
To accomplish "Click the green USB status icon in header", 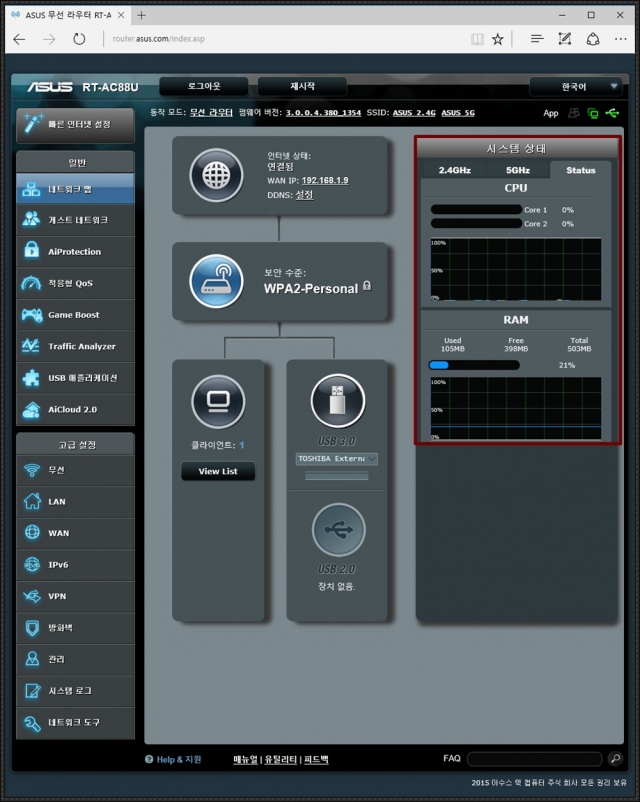I will pyautogui.click(x=612, y=113).
